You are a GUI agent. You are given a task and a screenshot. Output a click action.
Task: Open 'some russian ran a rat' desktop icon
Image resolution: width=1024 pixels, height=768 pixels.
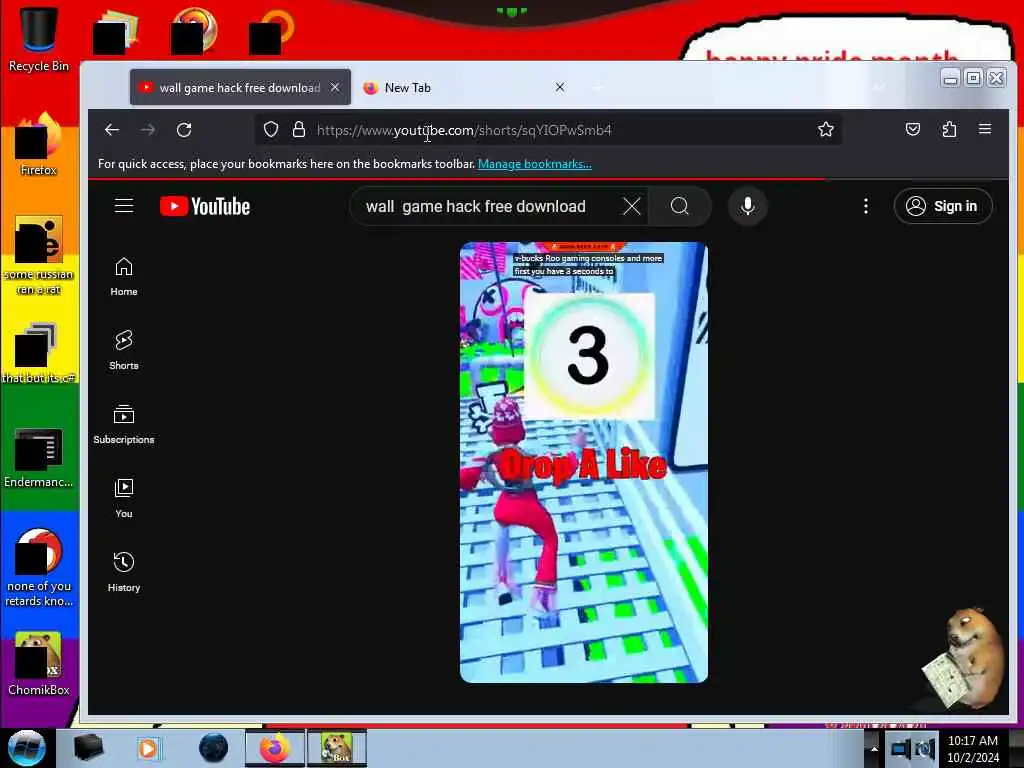pyautogui.click(x=39, y=255)
